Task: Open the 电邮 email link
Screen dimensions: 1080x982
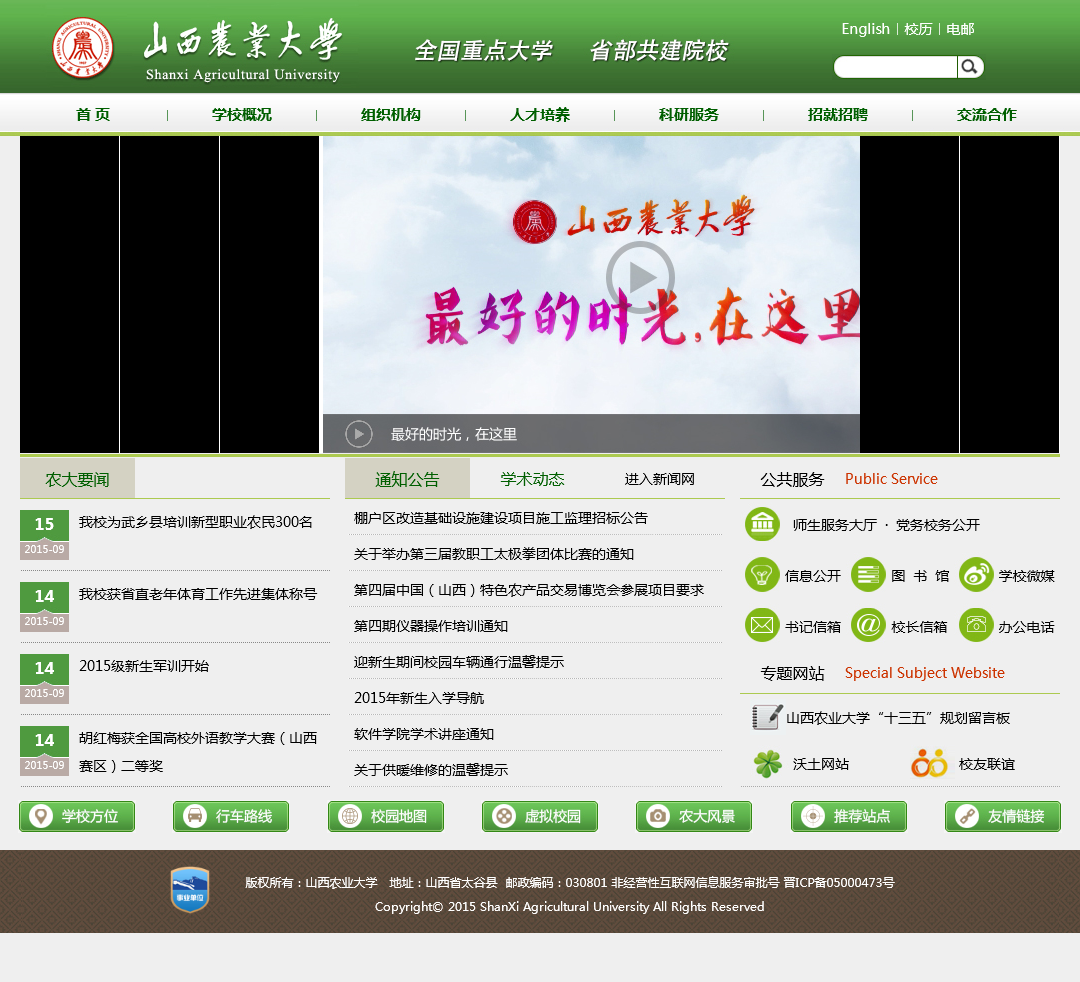Action: point(960,29)
